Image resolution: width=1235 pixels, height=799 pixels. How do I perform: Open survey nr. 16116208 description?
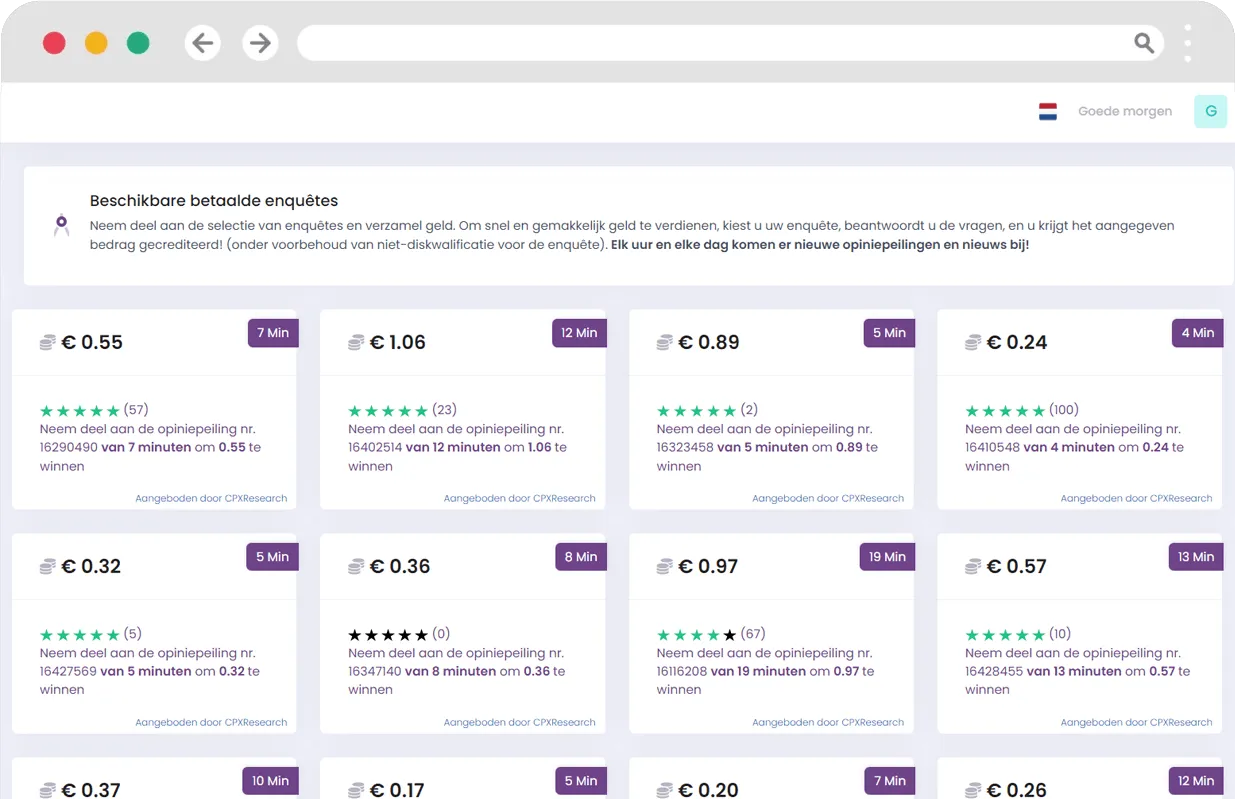coord(767,671)
